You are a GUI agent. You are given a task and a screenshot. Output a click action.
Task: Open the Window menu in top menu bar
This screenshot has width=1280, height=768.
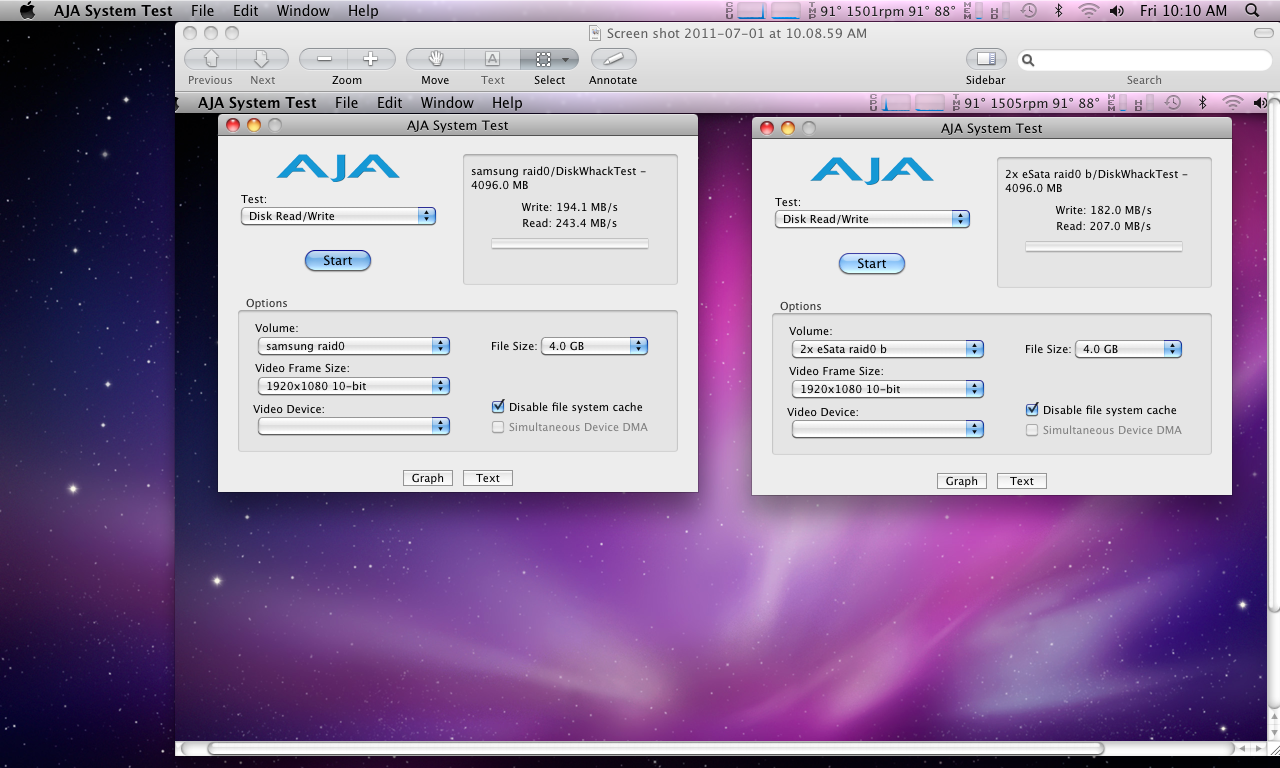(x=303, y=11)
